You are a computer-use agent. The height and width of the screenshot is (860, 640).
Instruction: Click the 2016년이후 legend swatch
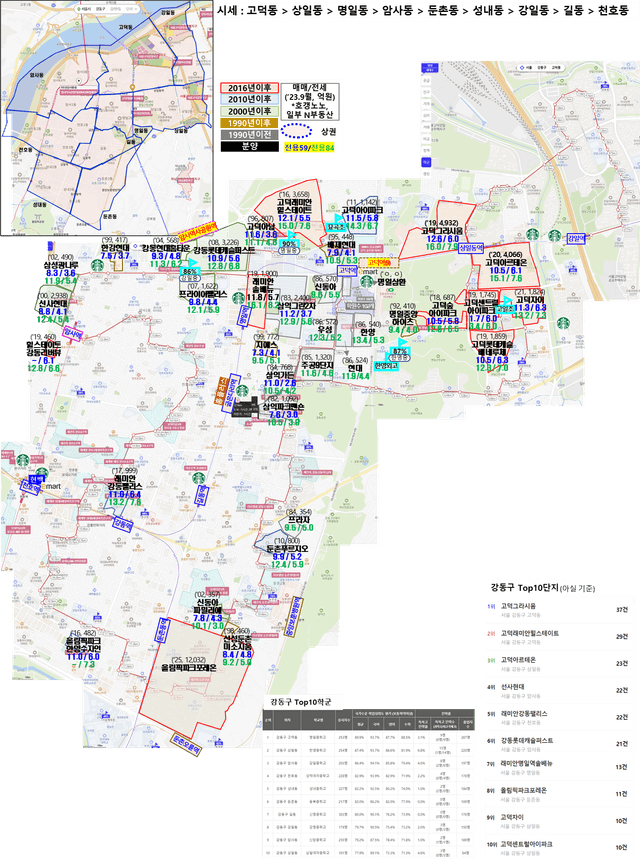(x=250, y=88)
